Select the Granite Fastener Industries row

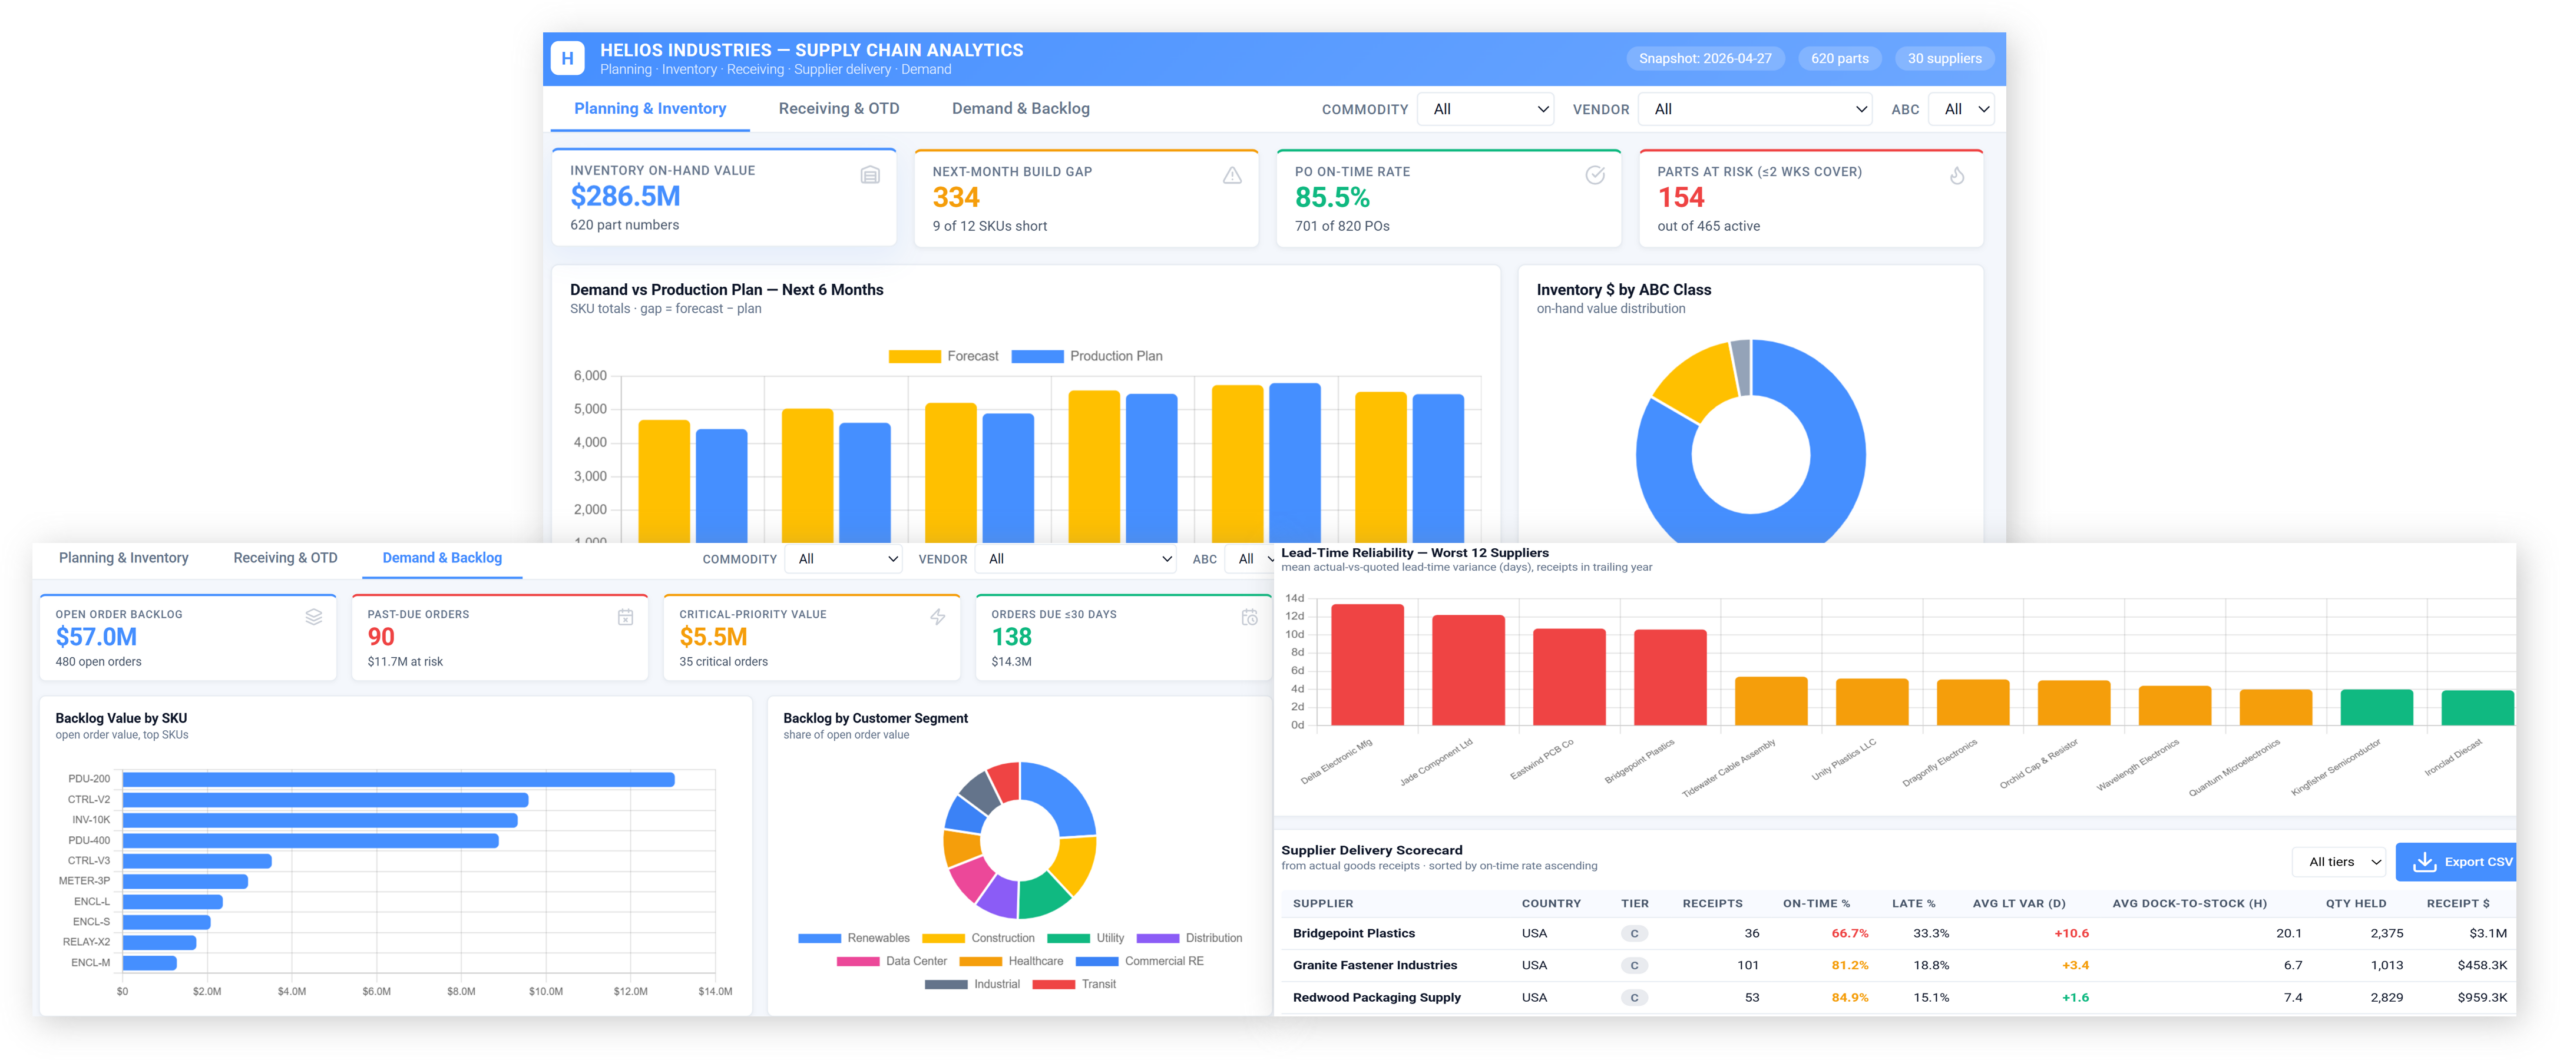pos(1898,965)
